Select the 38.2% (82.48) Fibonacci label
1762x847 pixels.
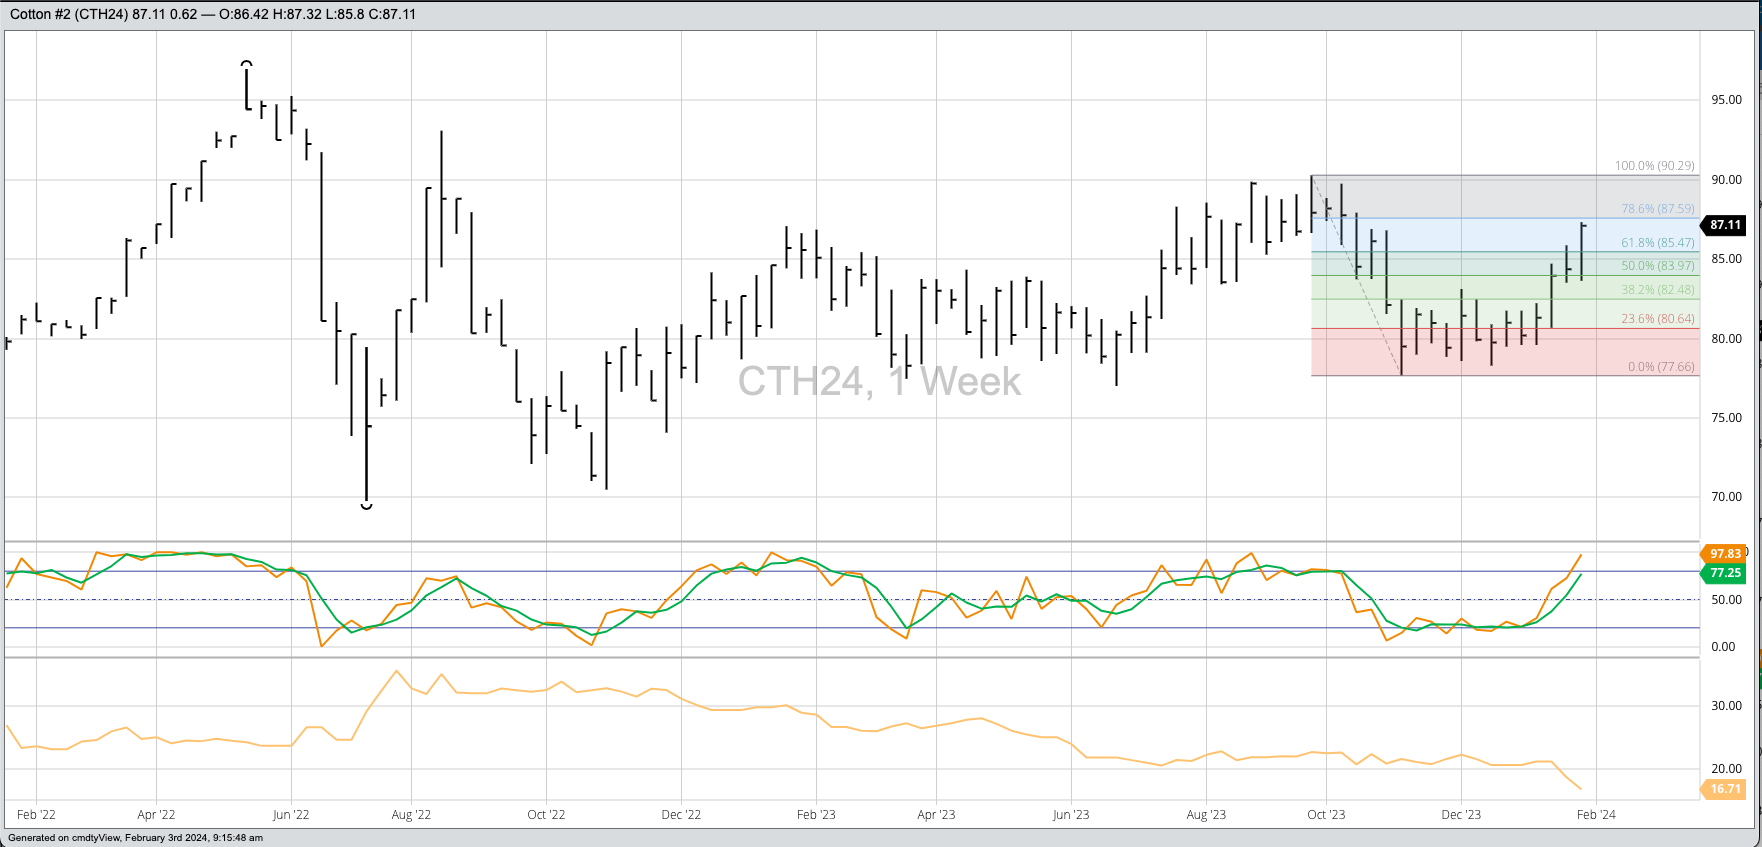click(x=1658, y=290)
